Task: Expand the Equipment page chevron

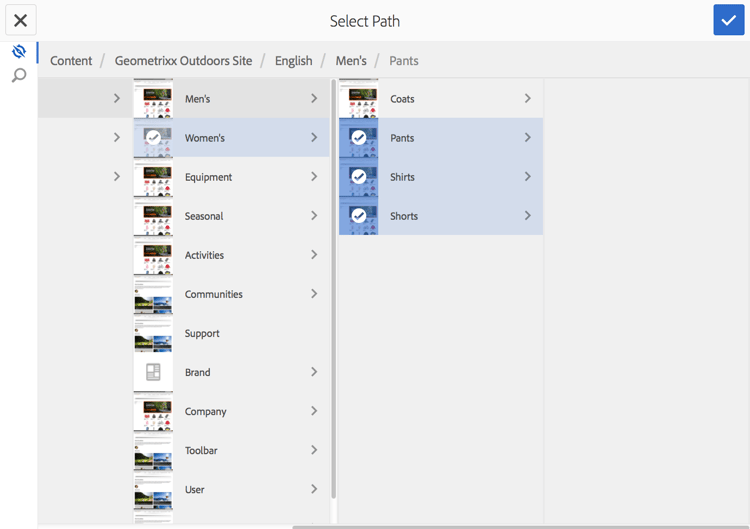Action: coord(314,177)
